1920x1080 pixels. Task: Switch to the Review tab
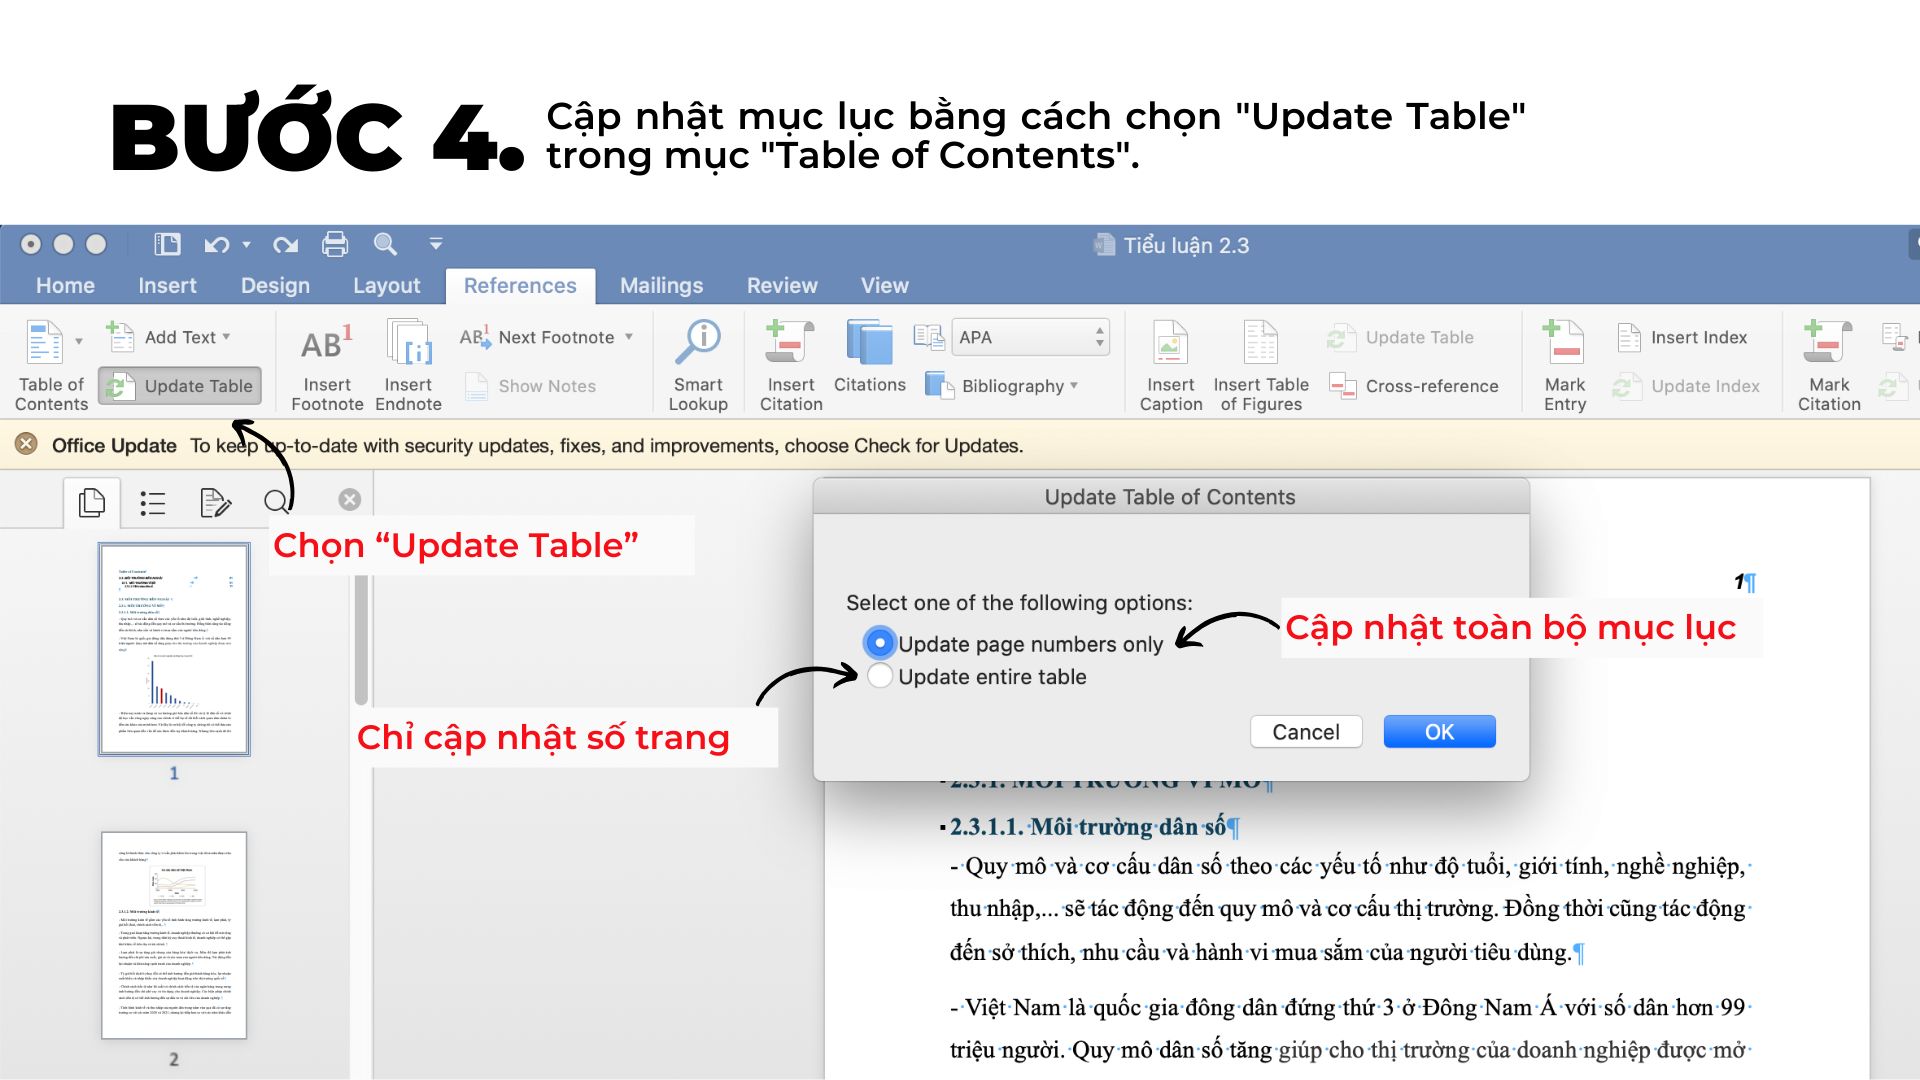coord(782,286)
